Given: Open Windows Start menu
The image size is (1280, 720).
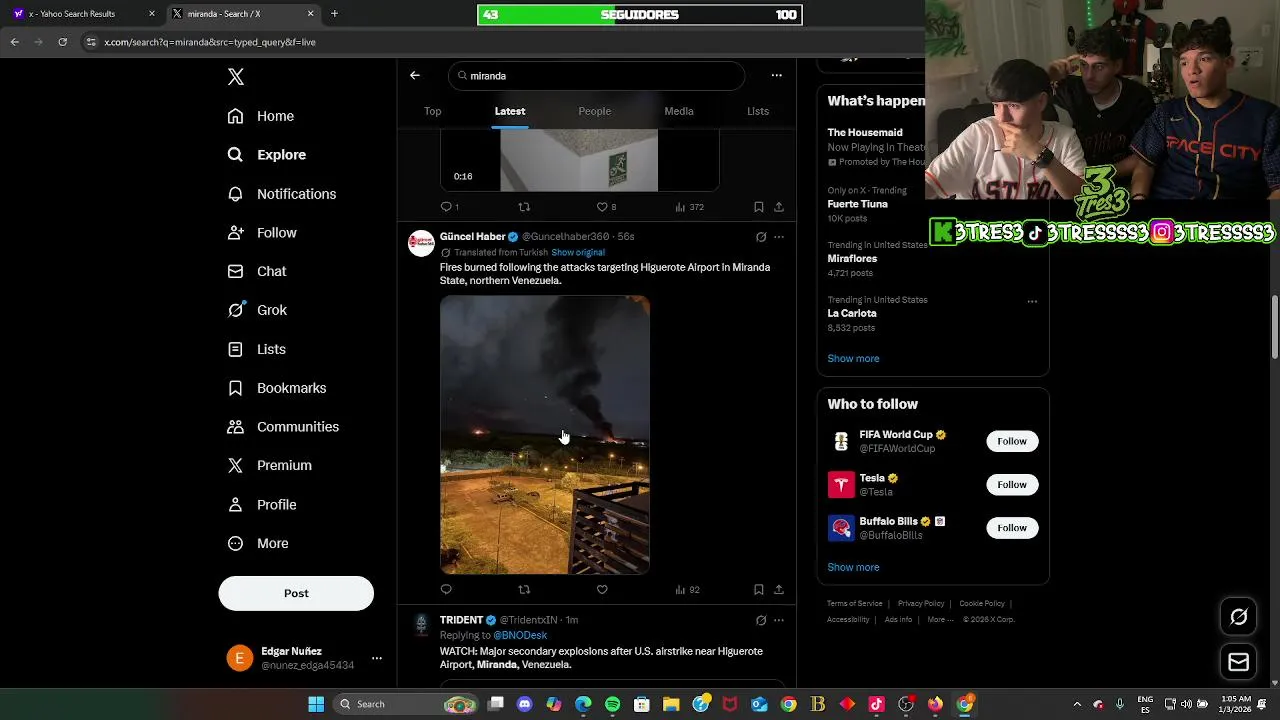Looking at the screenshot, I should tap(316, 704).
